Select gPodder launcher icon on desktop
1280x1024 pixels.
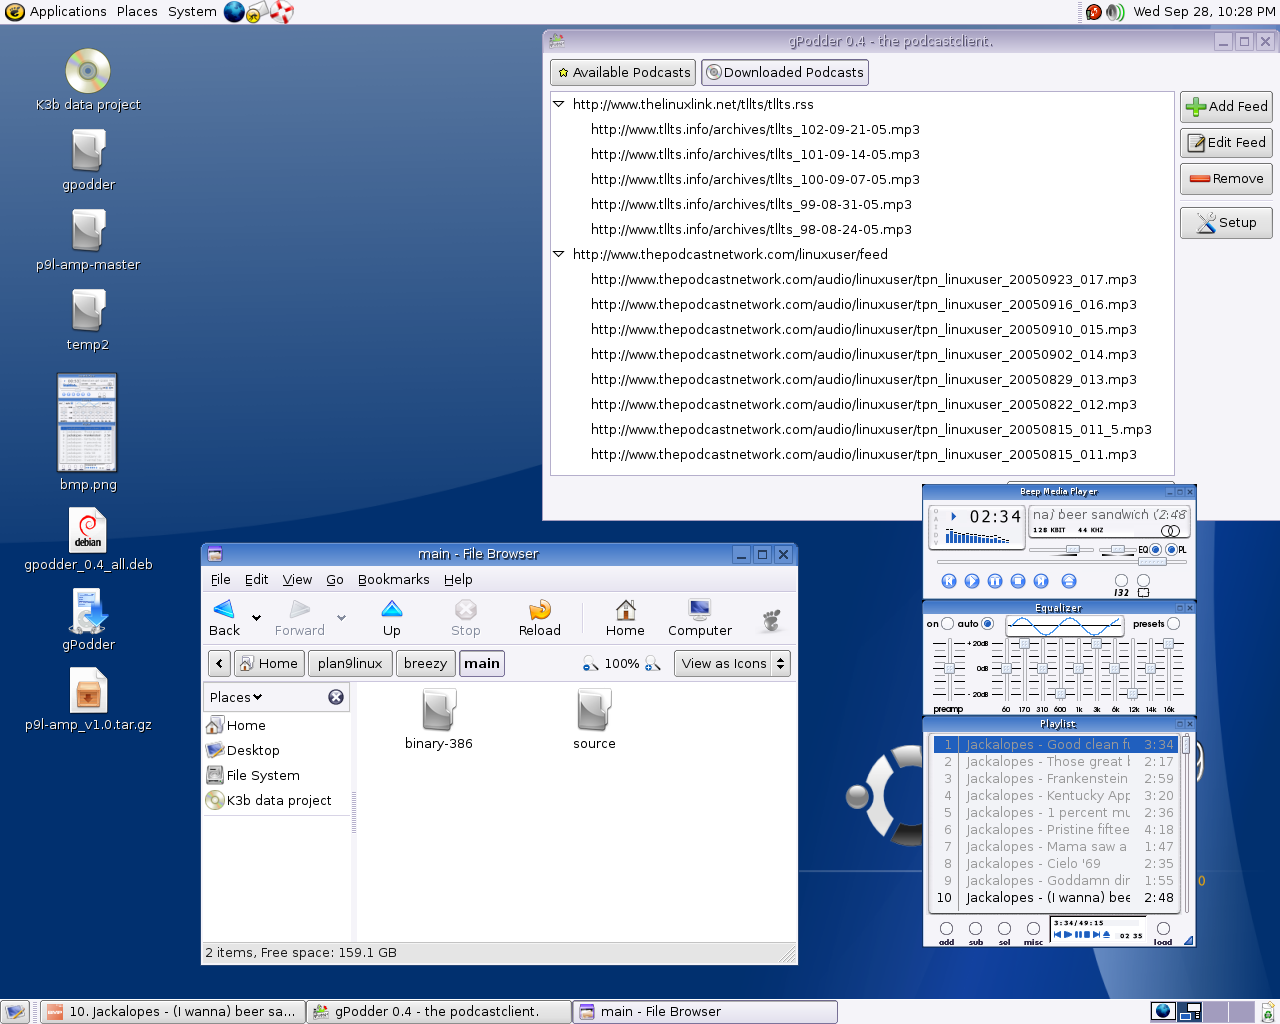point(88,620)
